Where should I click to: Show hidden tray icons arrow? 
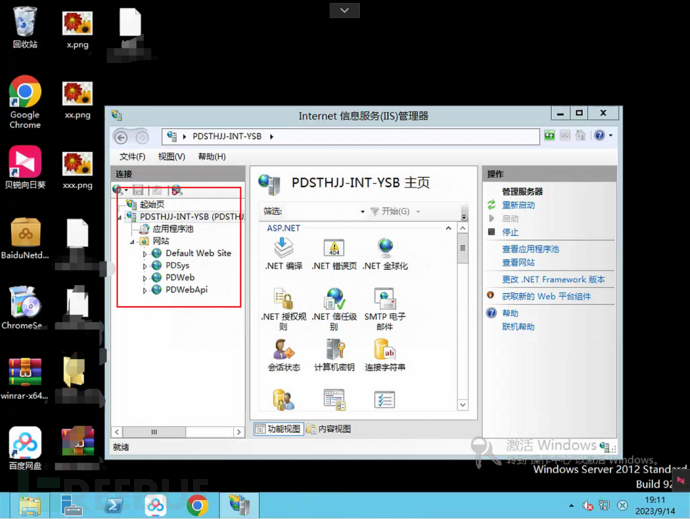coord(571,506)
